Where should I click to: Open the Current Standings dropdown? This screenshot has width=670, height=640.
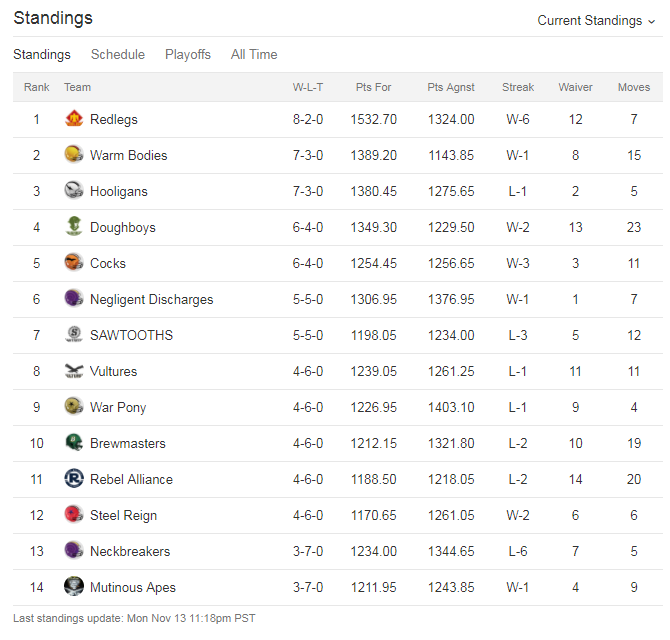596,21
